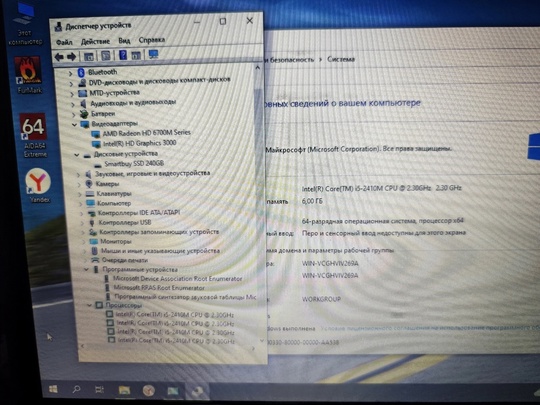Select Программный синтезатор звуковой таблицы

[x=185, y=297]
